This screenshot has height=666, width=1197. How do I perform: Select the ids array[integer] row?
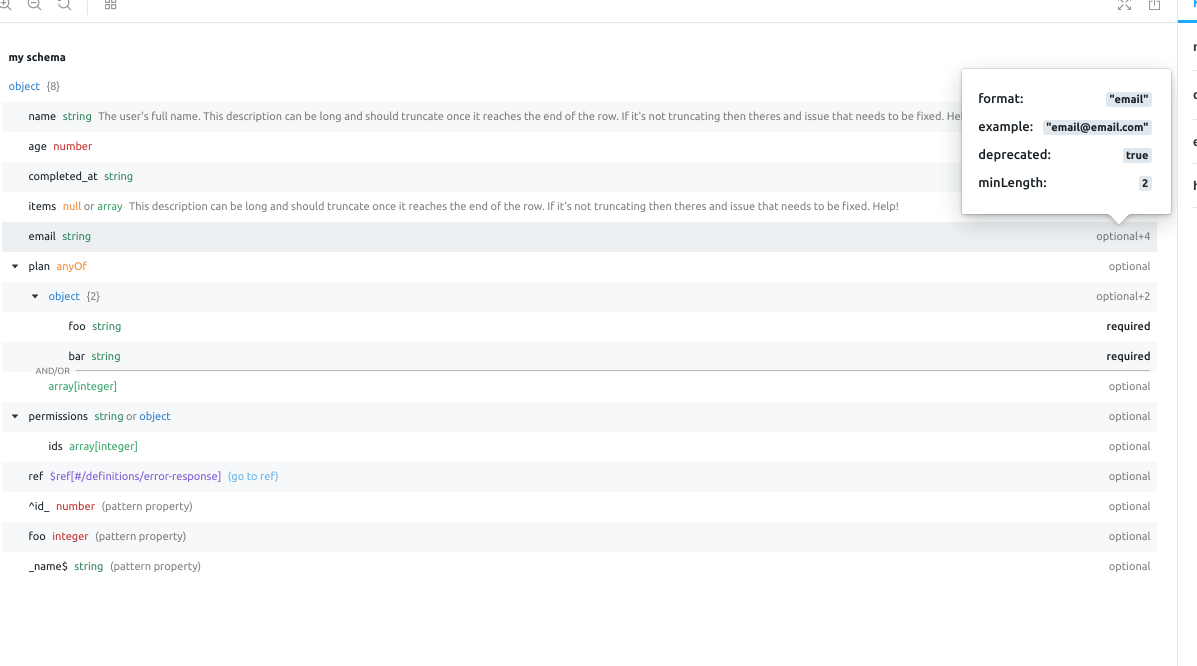tap(579, 446)
